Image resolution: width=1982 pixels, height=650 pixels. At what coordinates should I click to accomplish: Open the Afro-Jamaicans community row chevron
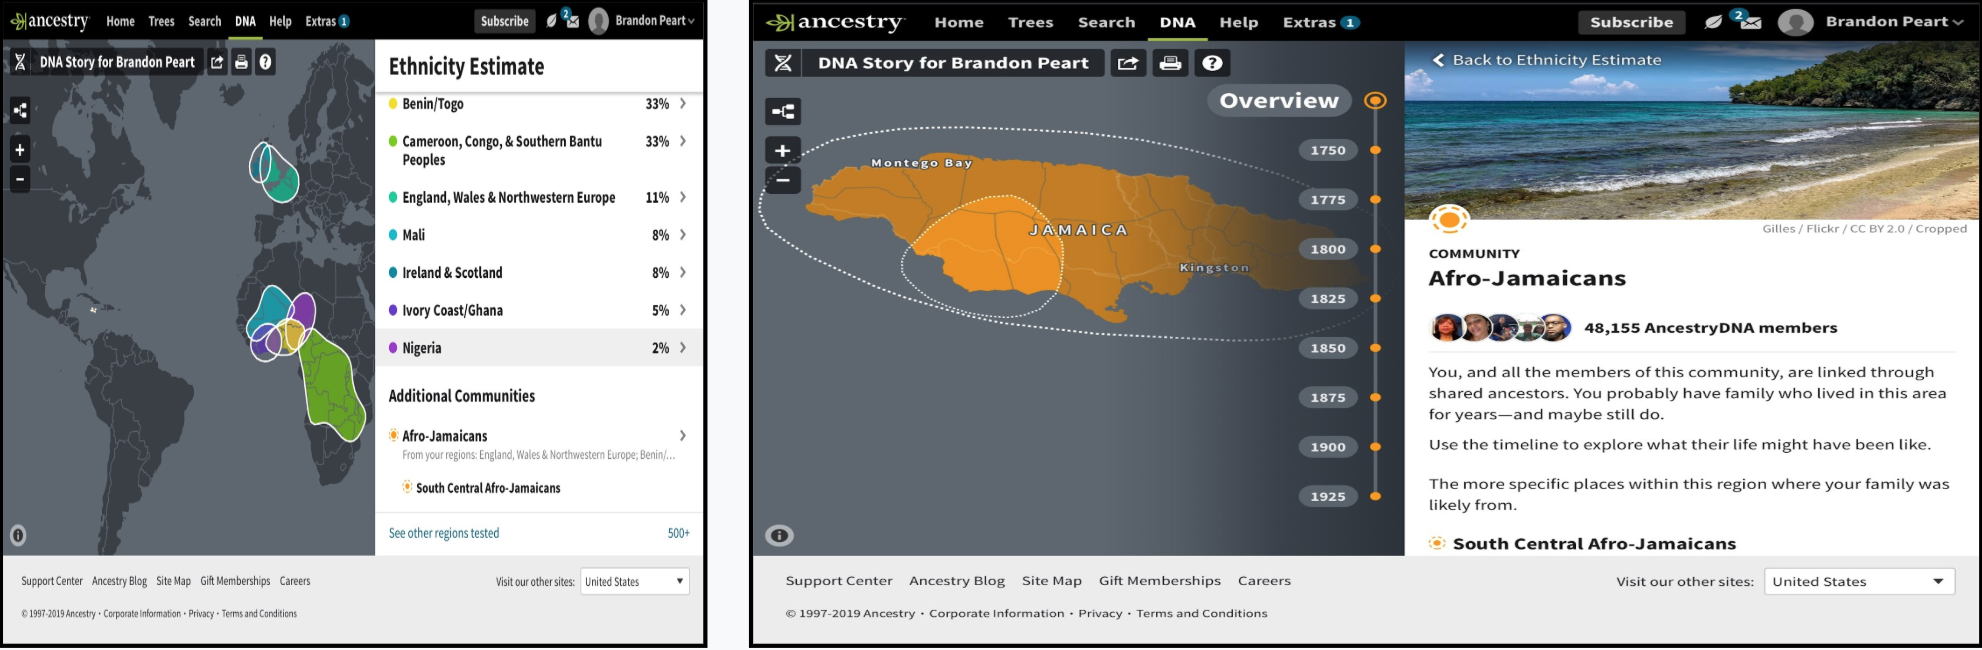pyautogui.click(x=683, y=436)
